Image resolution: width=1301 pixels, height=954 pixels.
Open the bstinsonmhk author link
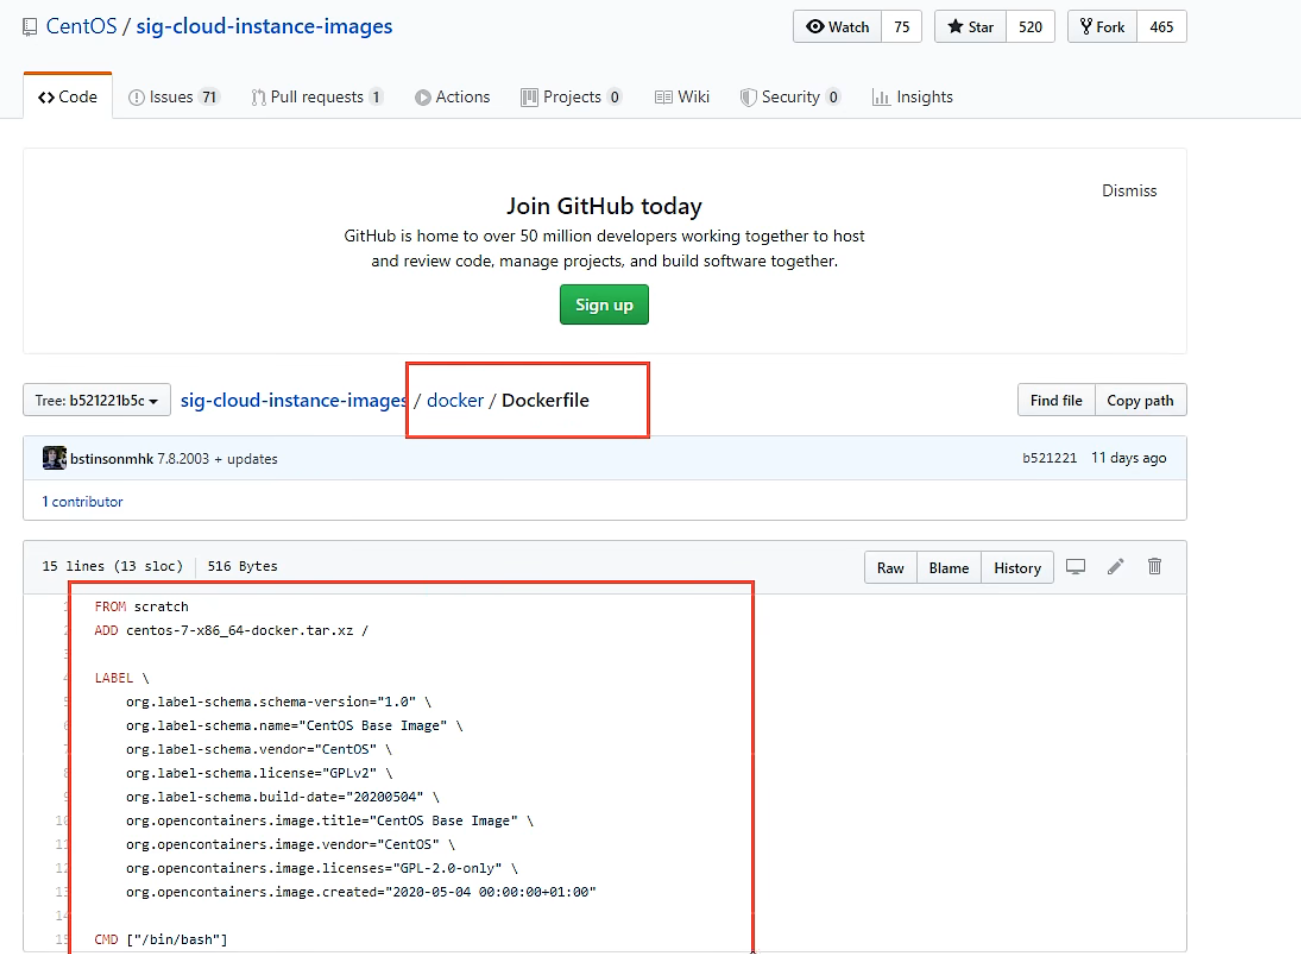(x=112, y=459)
